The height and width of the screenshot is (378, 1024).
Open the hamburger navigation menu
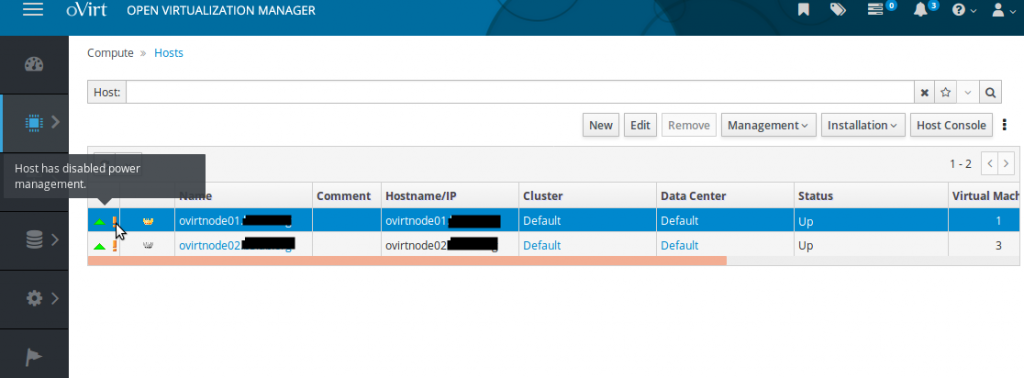point(33,10)
